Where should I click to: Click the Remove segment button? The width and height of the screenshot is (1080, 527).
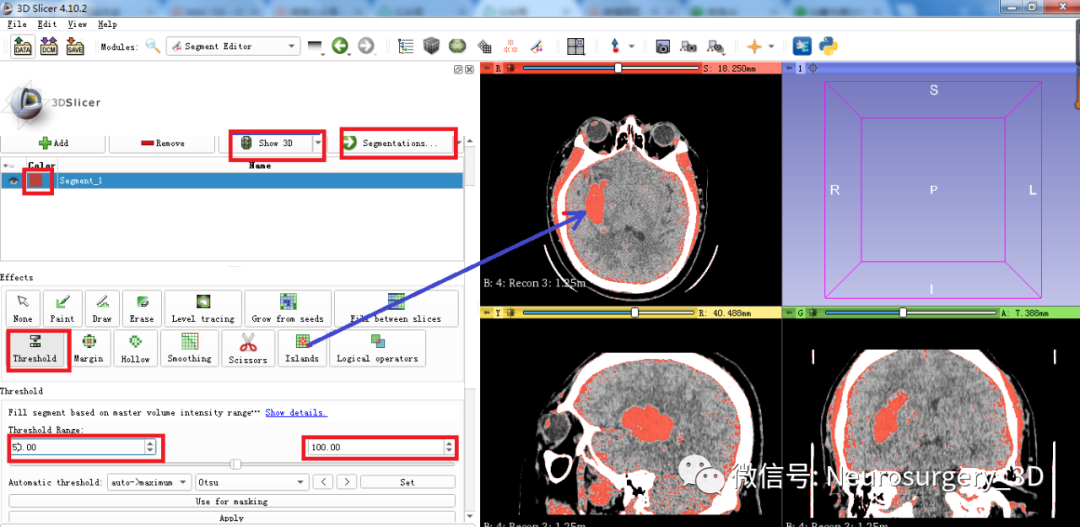pyautogui.click(x=163, y=143)
